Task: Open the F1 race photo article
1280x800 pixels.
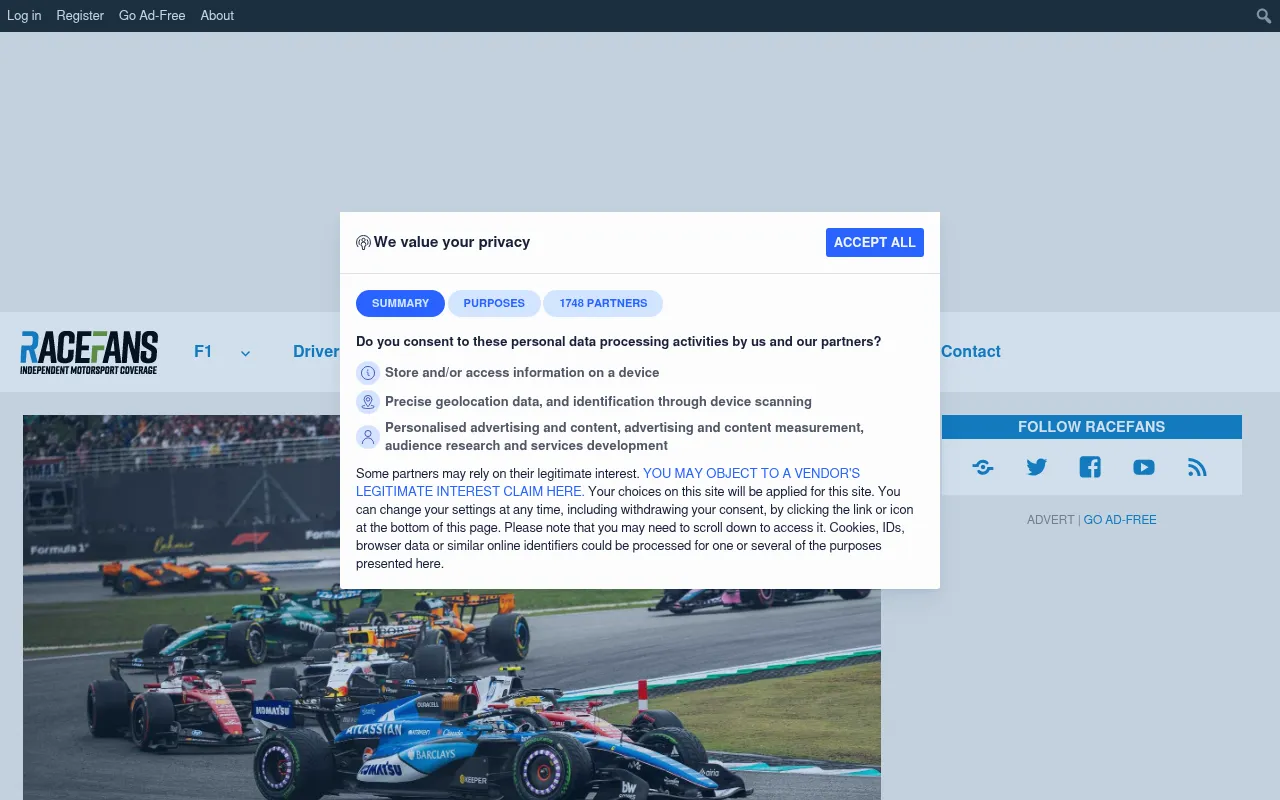Action: point(452,607)
